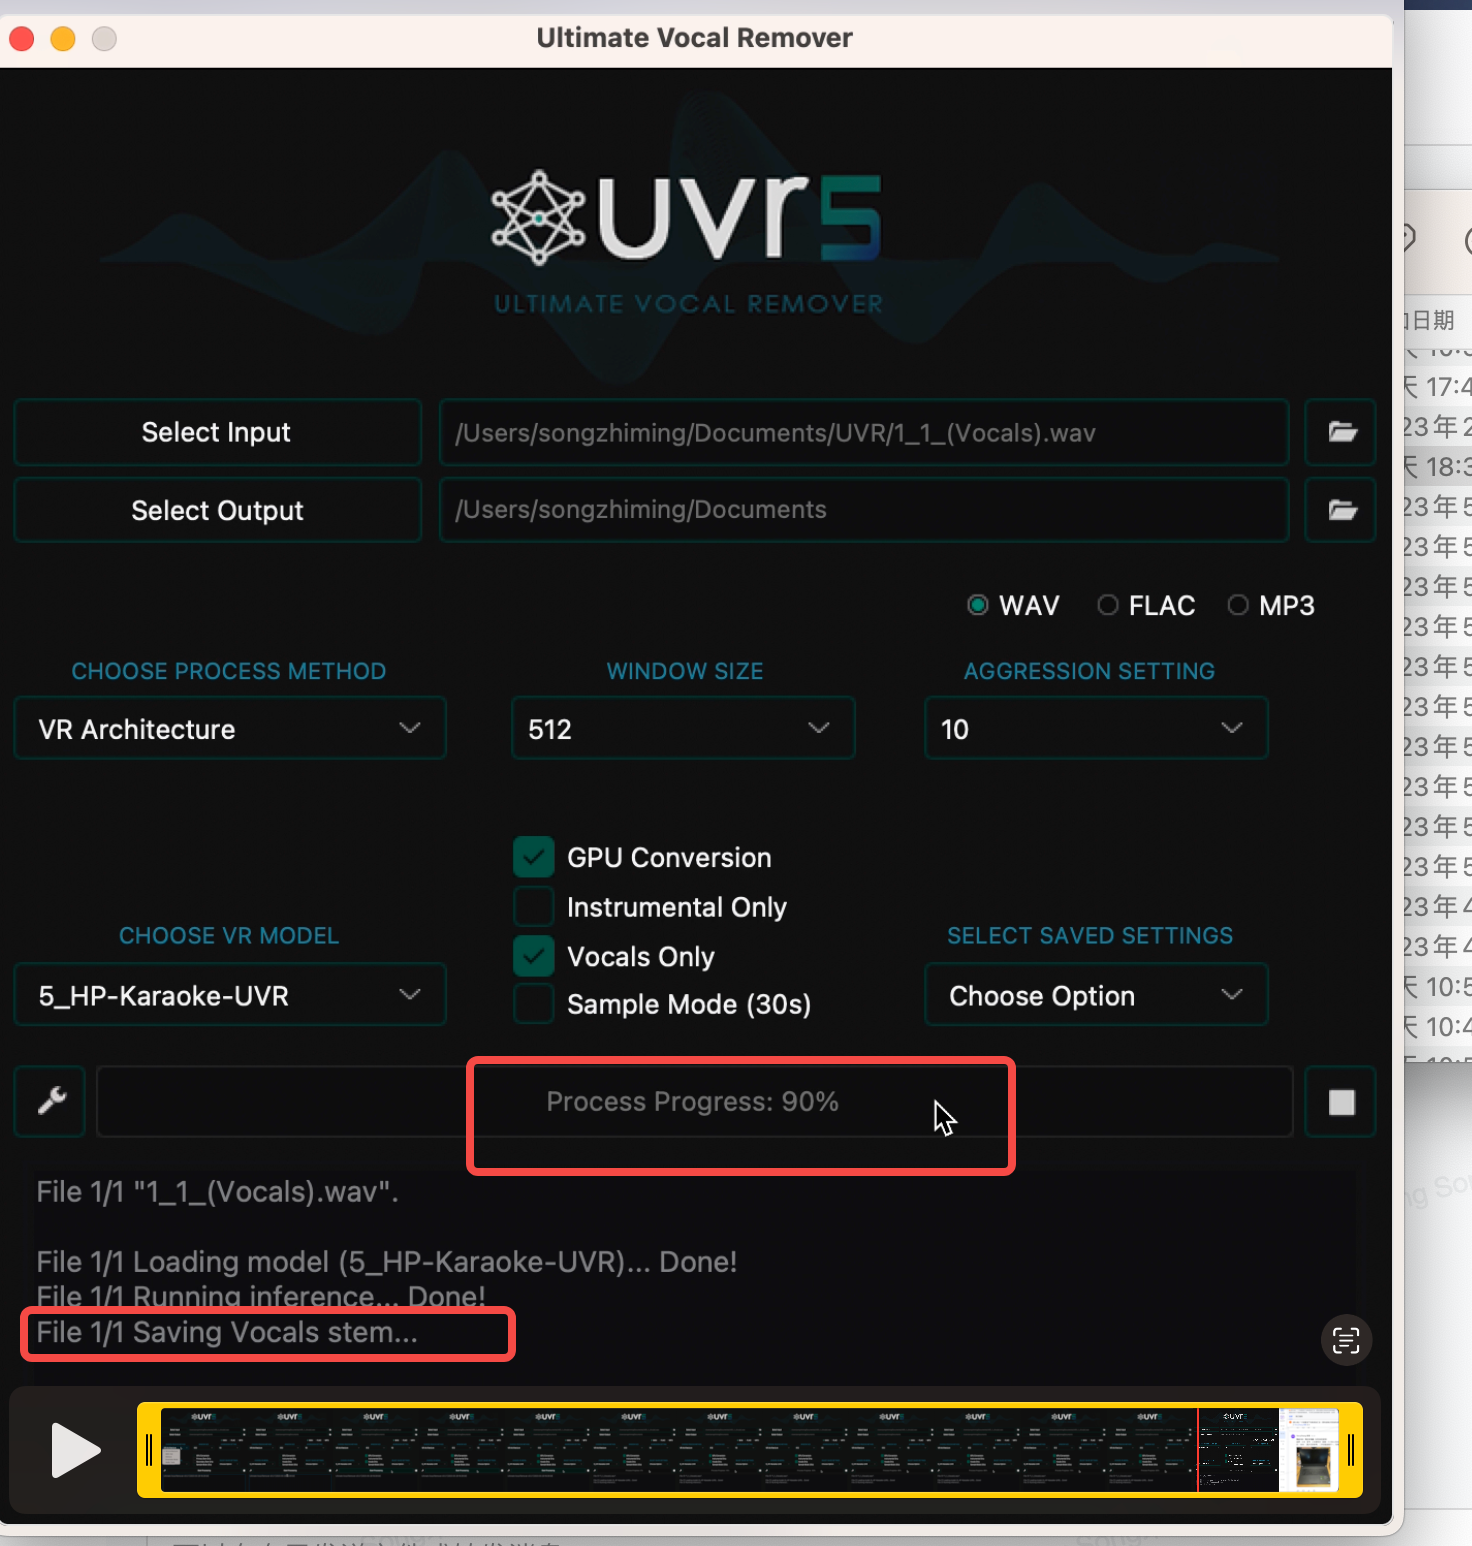Open the saved settings Choose Option dropdown
The width and height of the screenshot is (1472, 1546).
1095,994
